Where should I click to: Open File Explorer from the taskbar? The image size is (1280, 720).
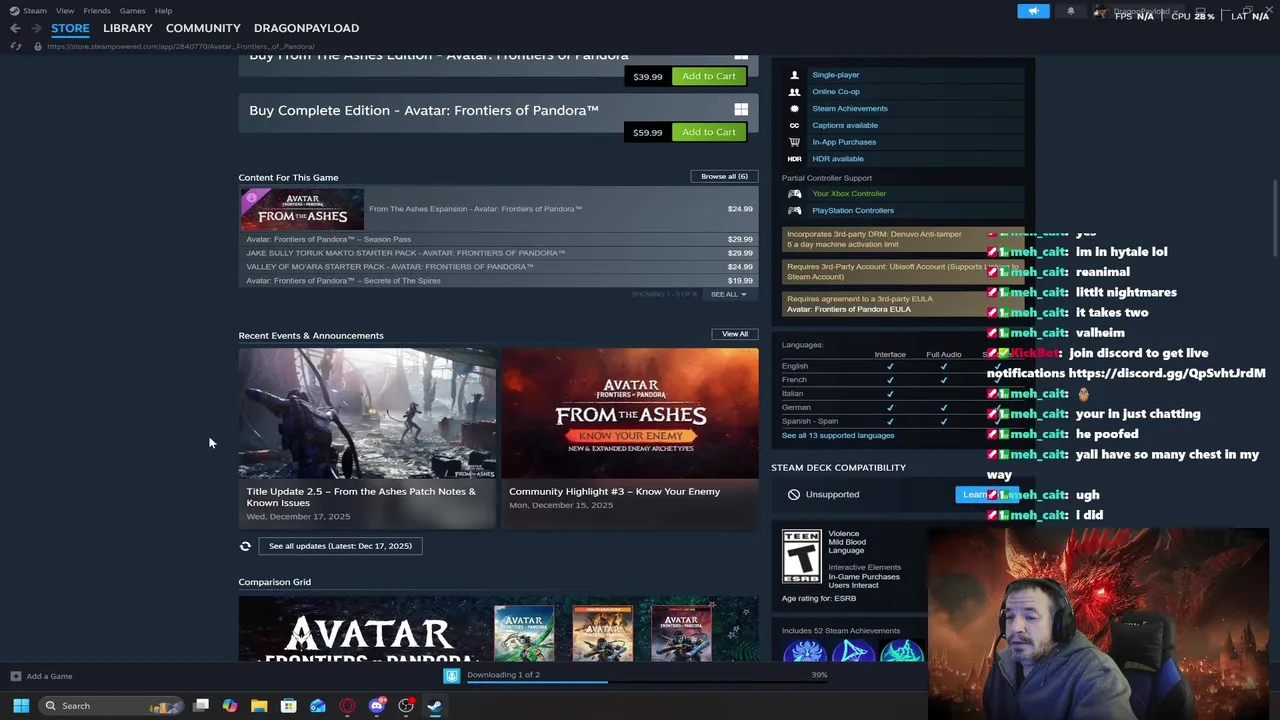pyautogui.click(x=259, y=706)
